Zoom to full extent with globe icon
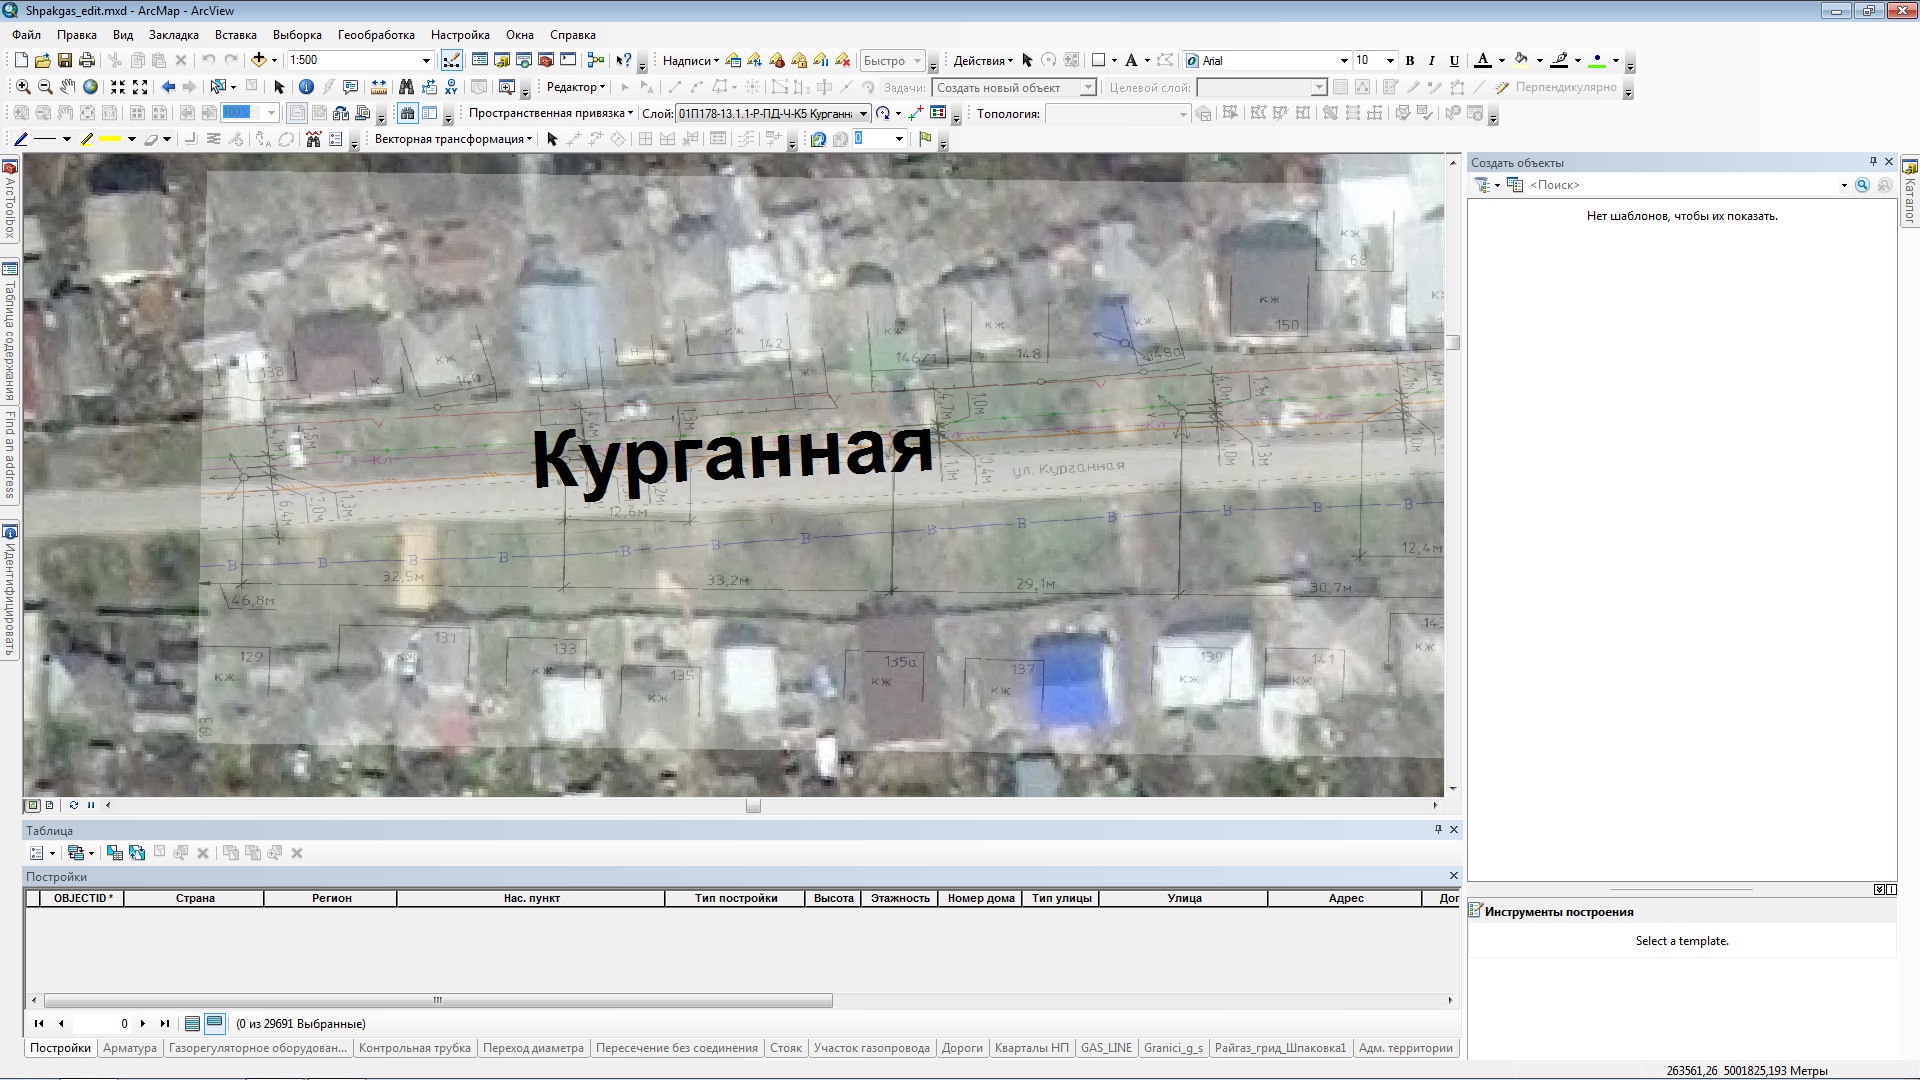 (90, 87)
